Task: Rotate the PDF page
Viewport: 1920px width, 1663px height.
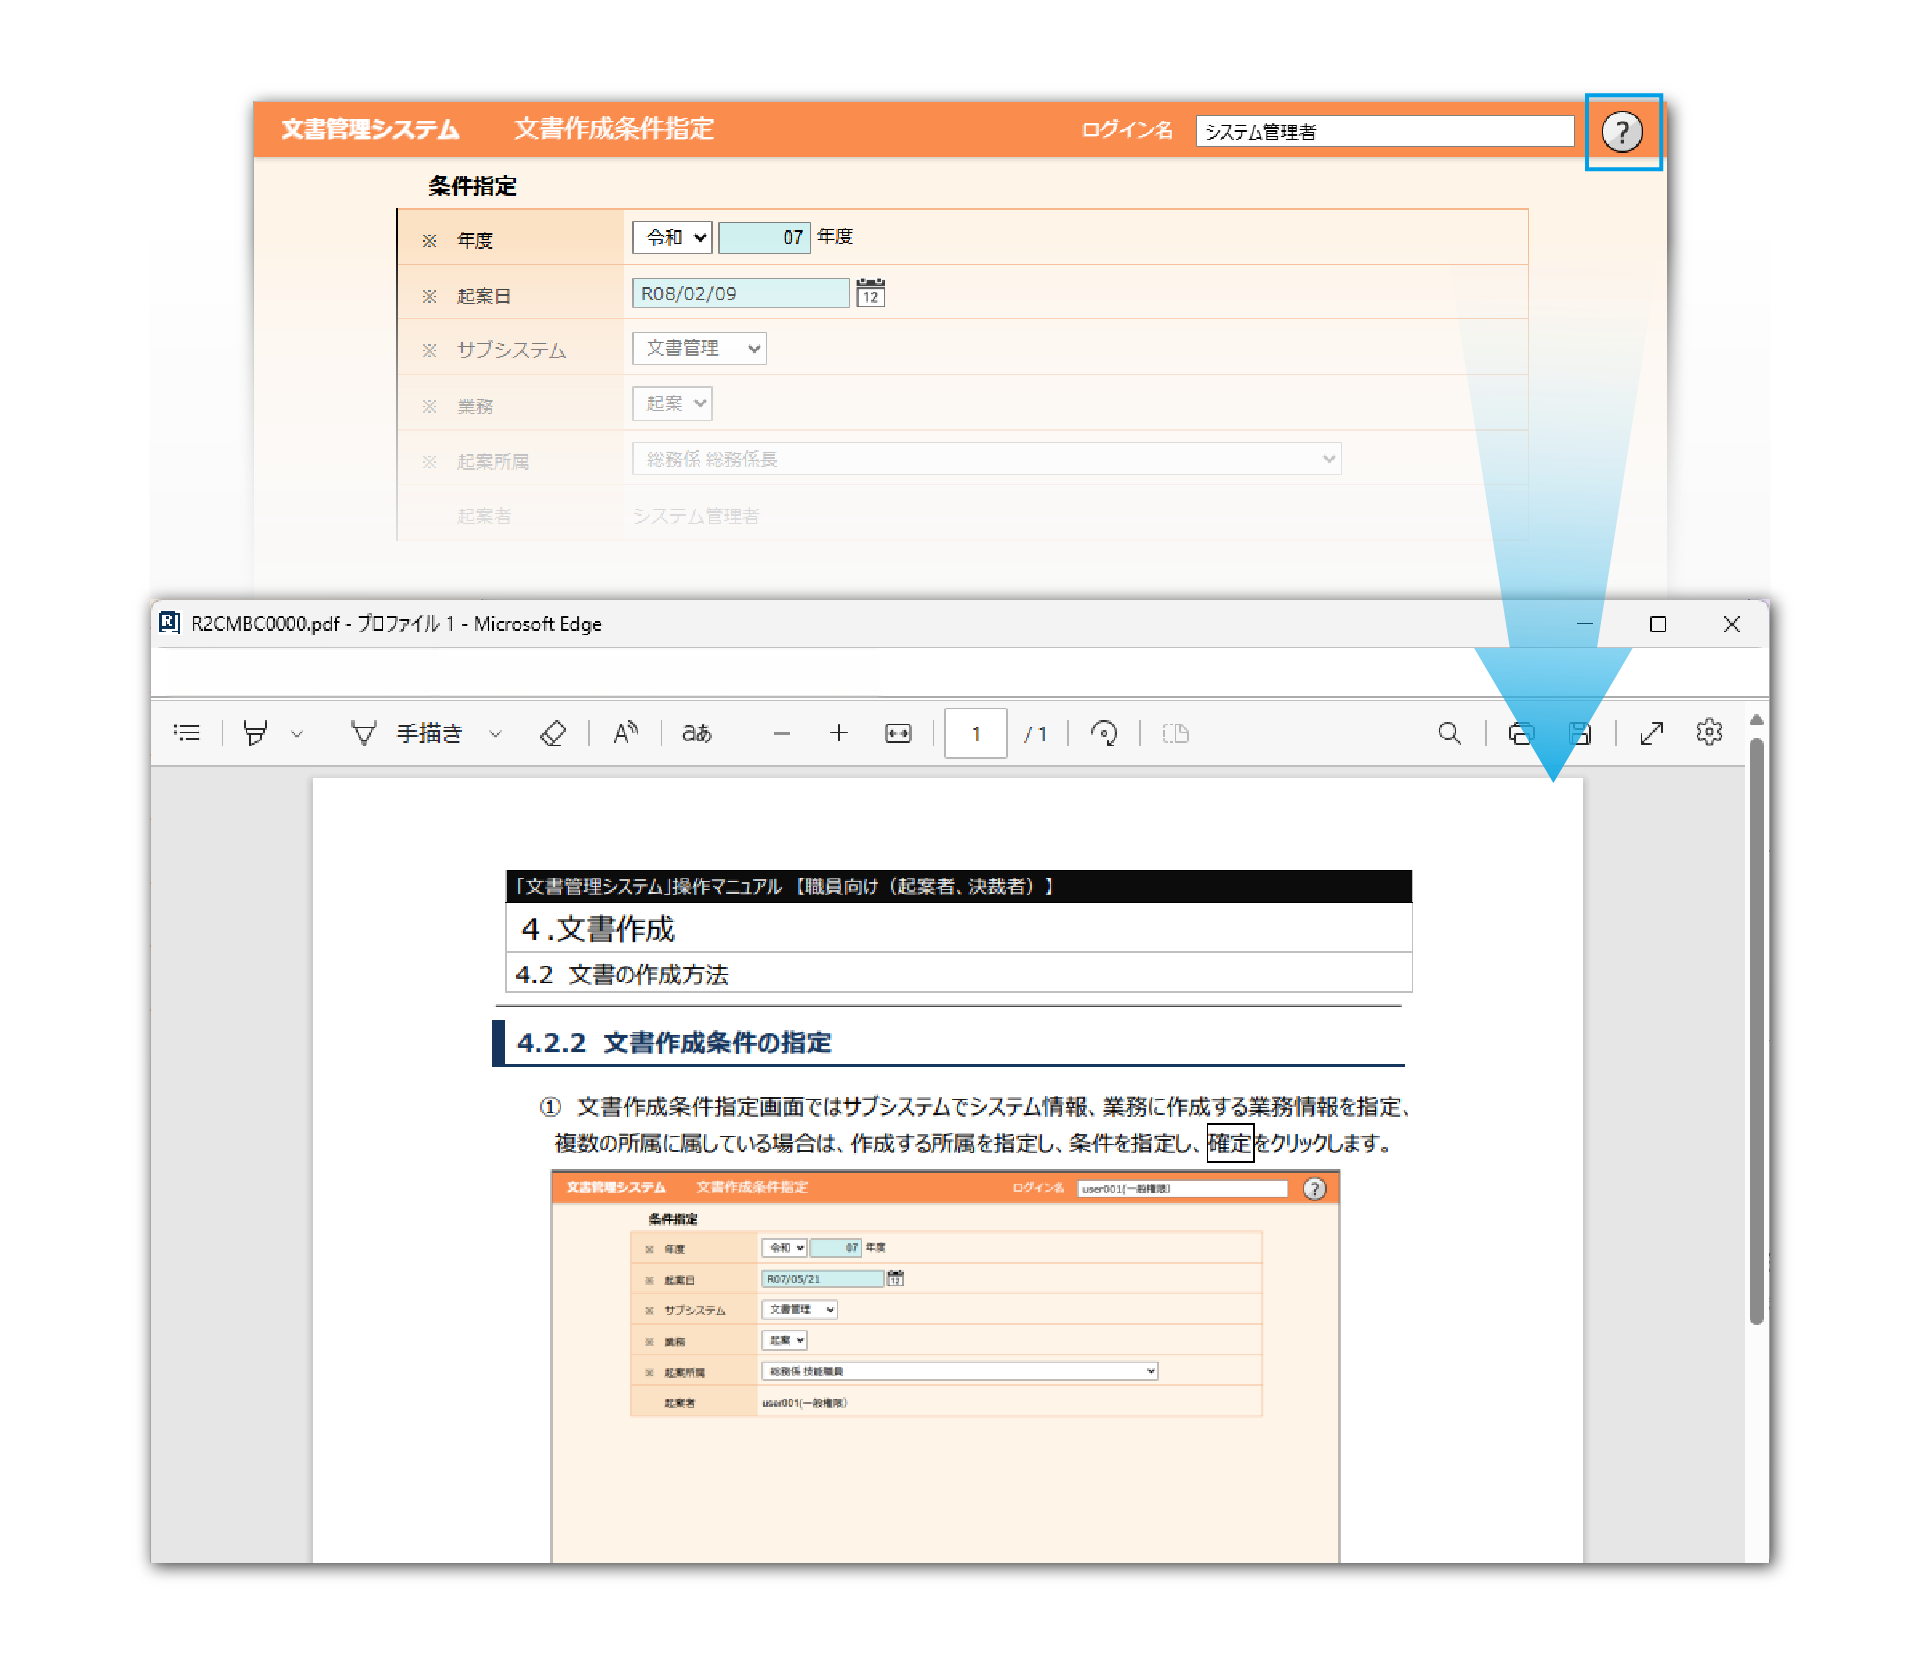Action: click(1103, 733)
